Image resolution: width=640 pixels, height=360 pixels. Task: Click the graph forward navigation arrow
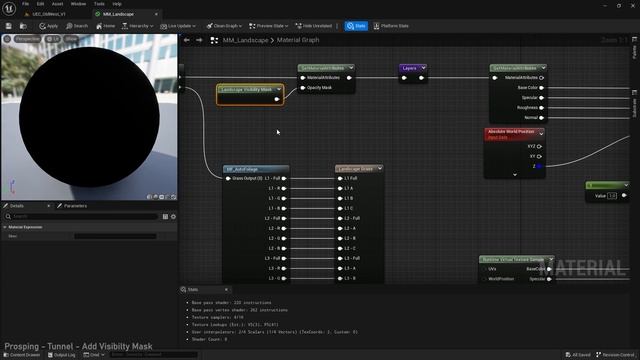point(199,40)
